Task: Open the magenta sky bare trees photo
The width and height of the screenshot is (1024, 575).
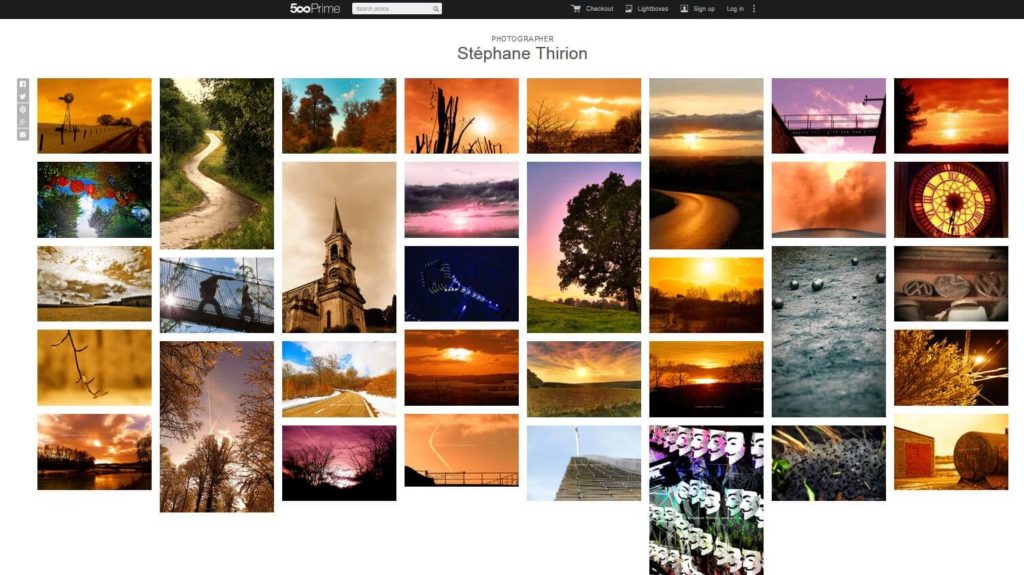Action: [x=339, y=463]
